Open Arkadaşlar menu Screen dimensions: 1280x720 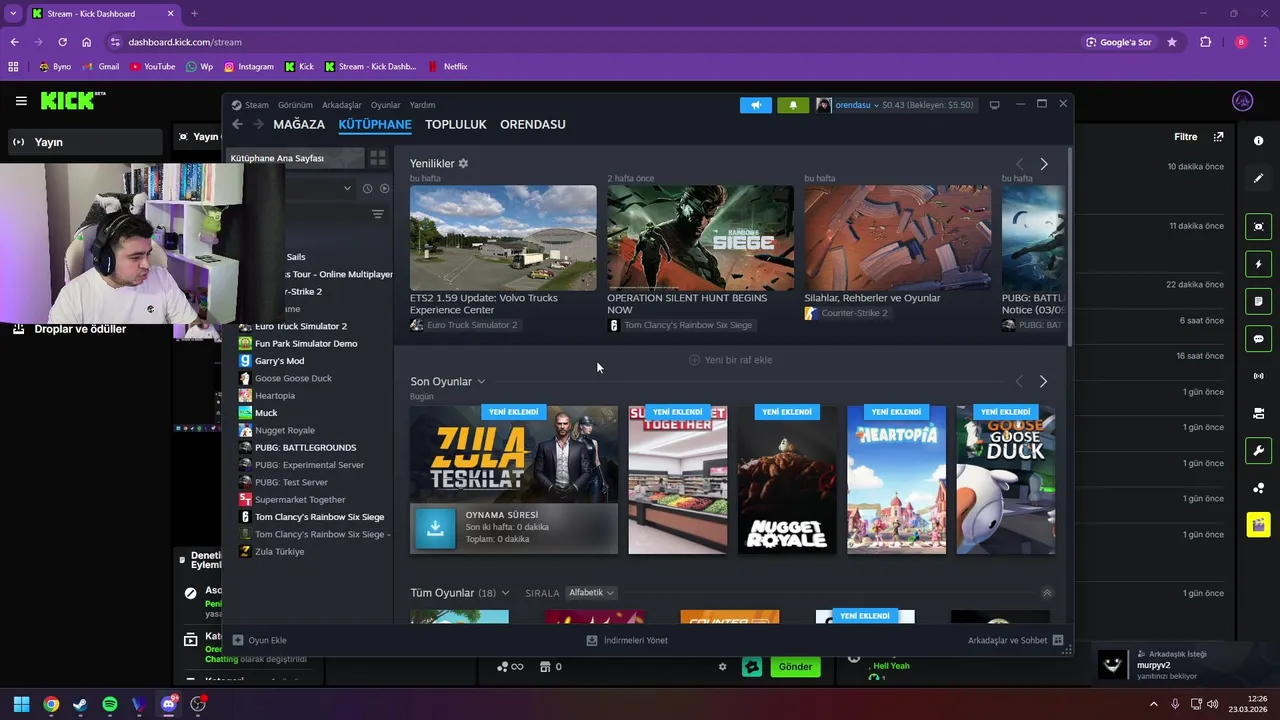(x=342, y=105)
